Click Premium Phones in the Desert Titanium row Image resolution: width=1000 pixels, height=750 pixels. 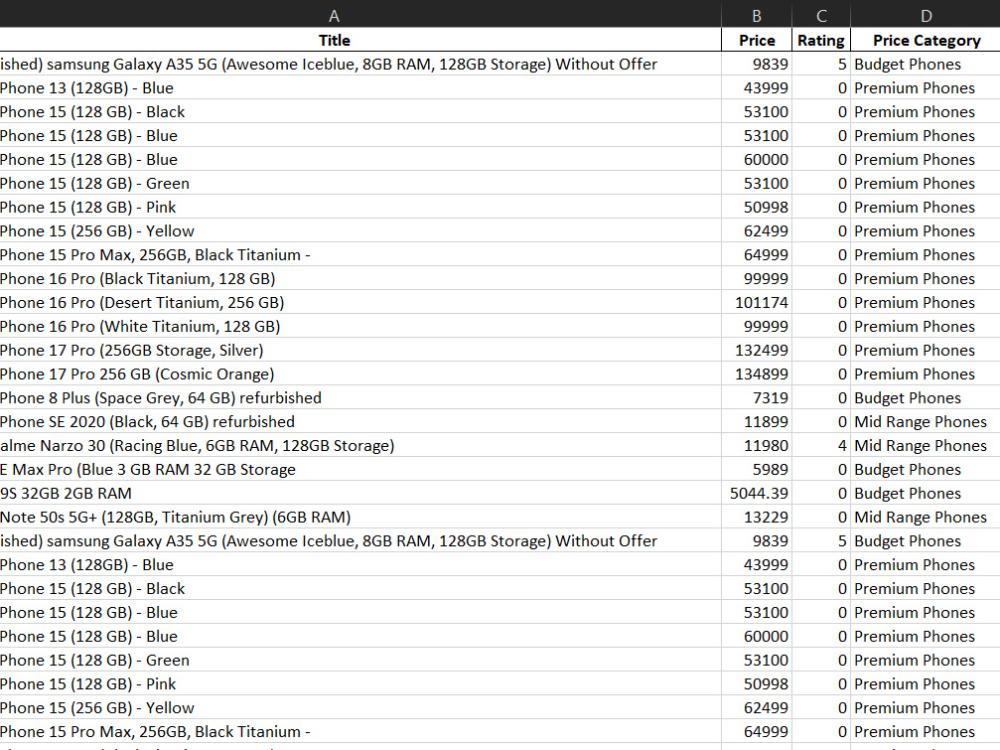click(x=925, y=302)
